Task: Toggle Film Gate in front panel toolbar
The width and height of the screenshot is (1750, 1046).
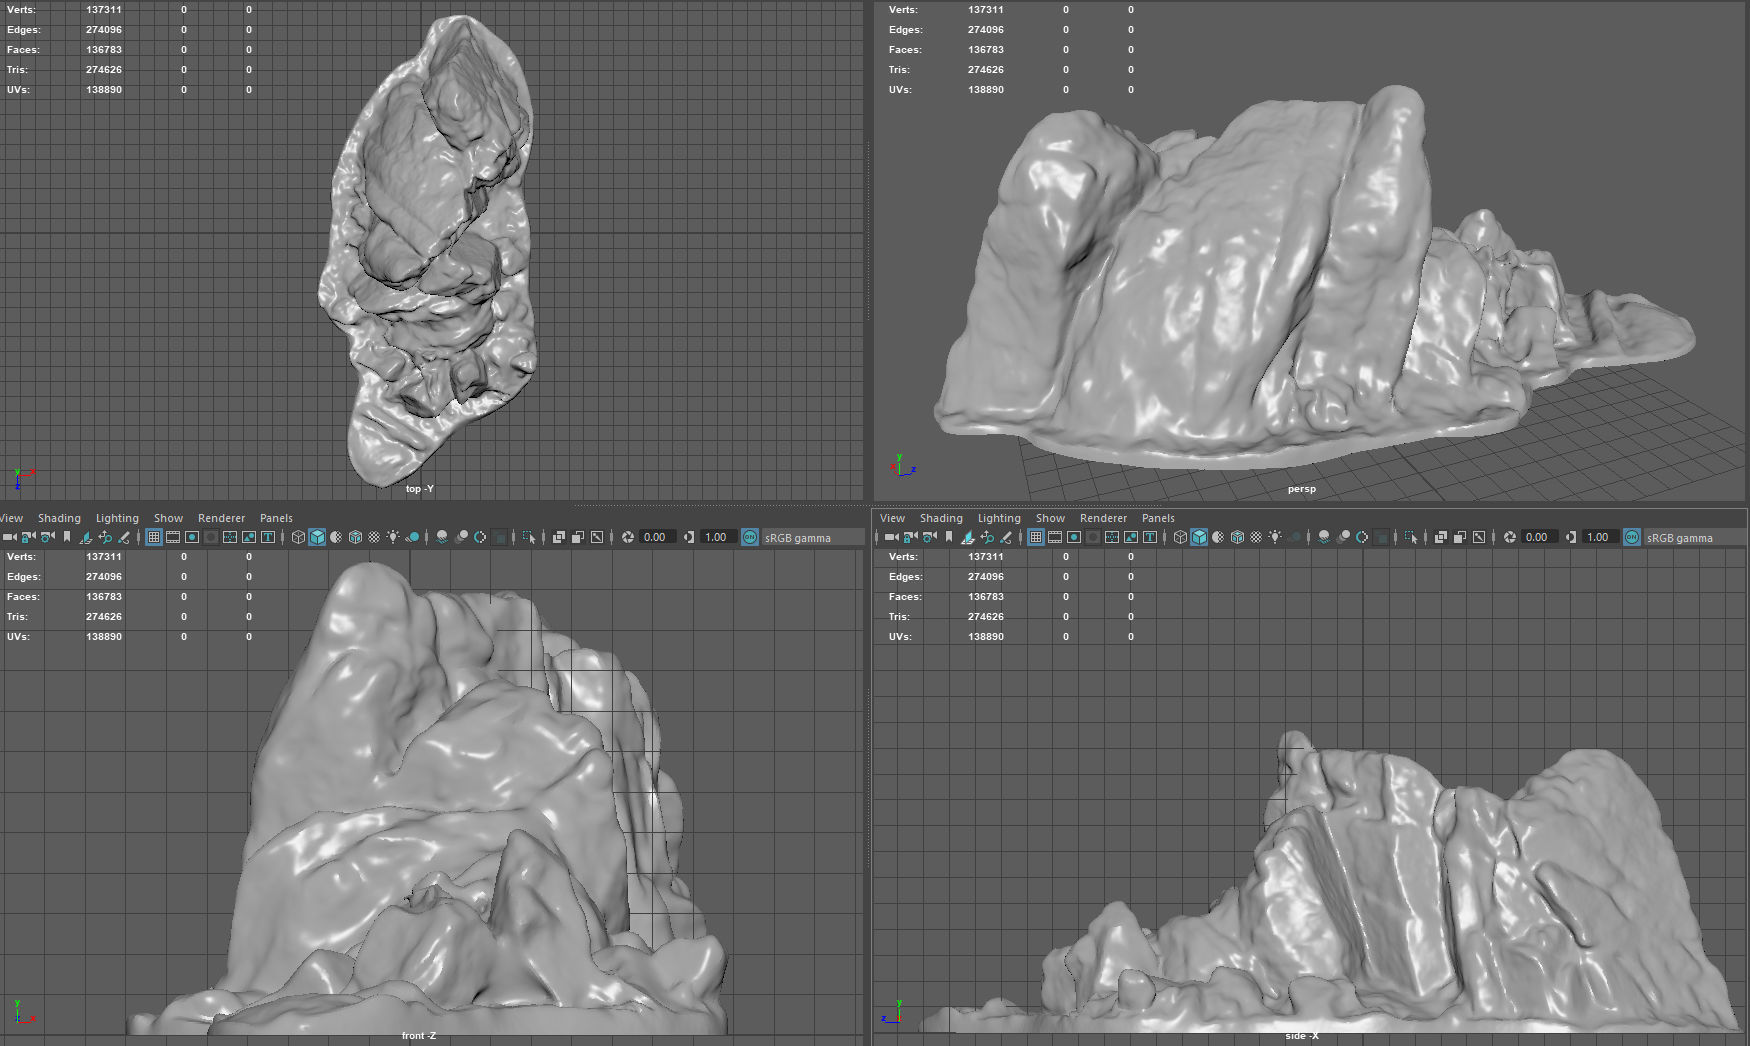Action: pyautogui.click(x=173, y=537)
